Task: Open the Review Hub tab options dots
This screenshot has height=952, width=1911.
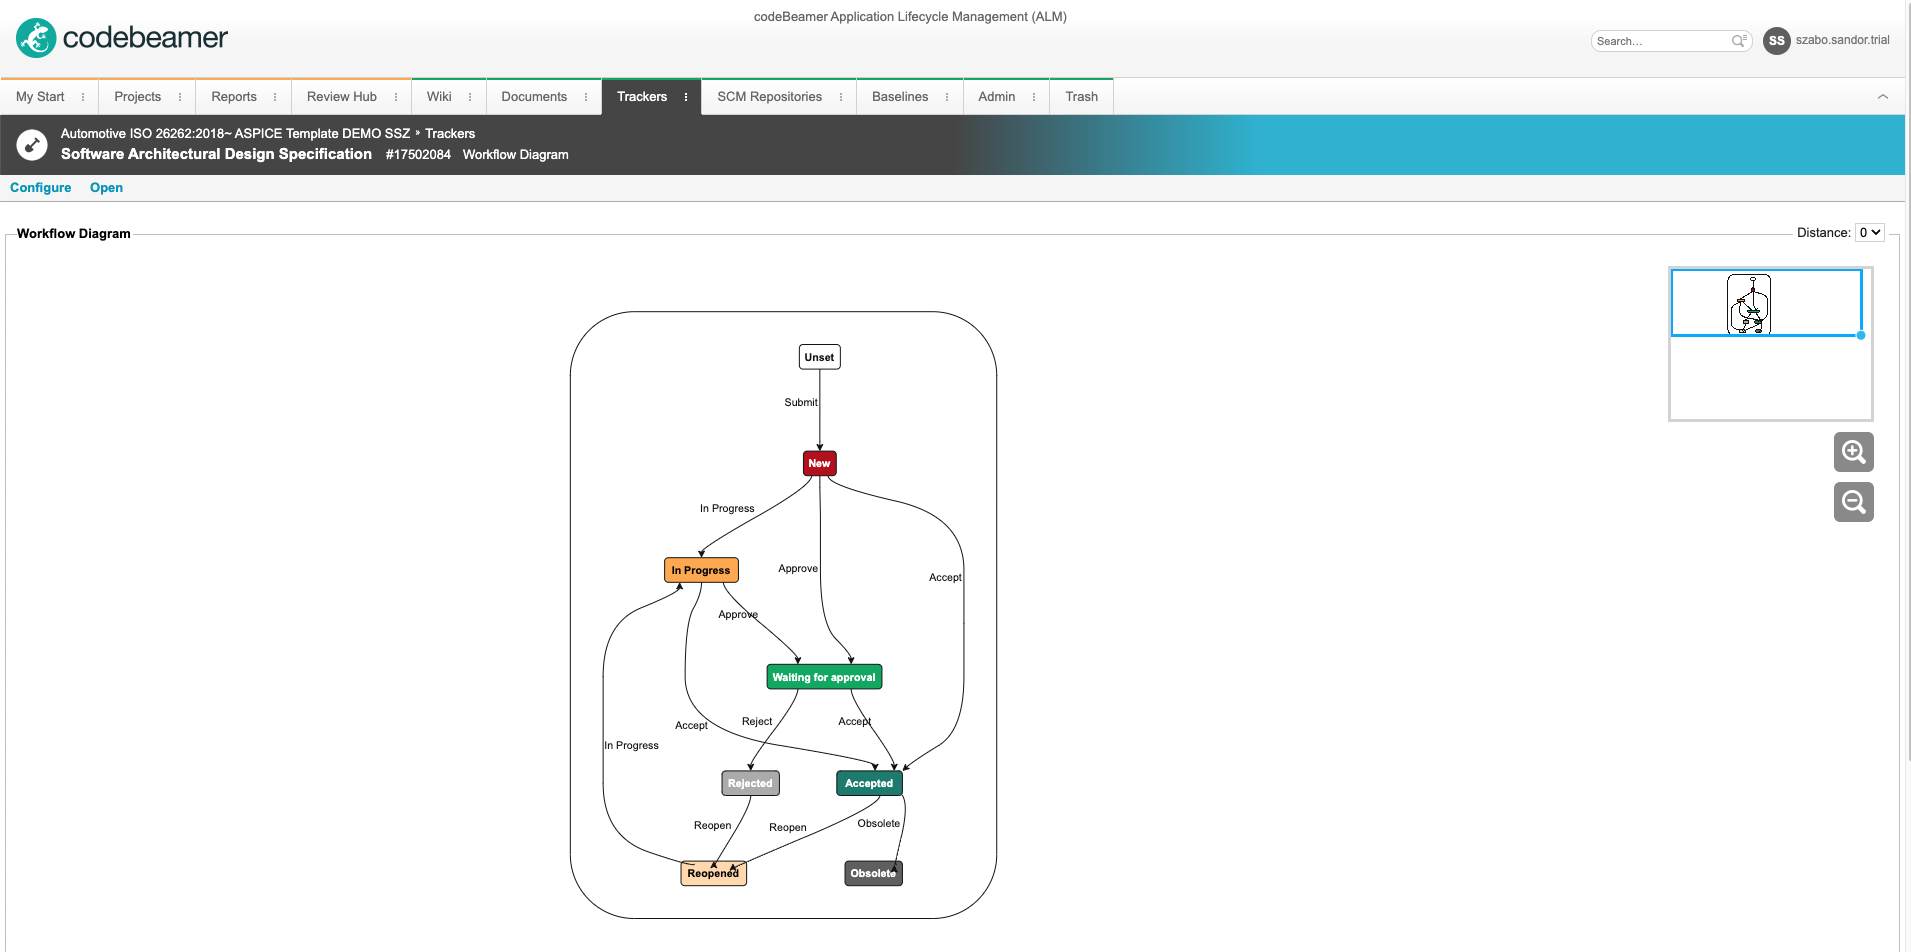Action: (396, 97)
